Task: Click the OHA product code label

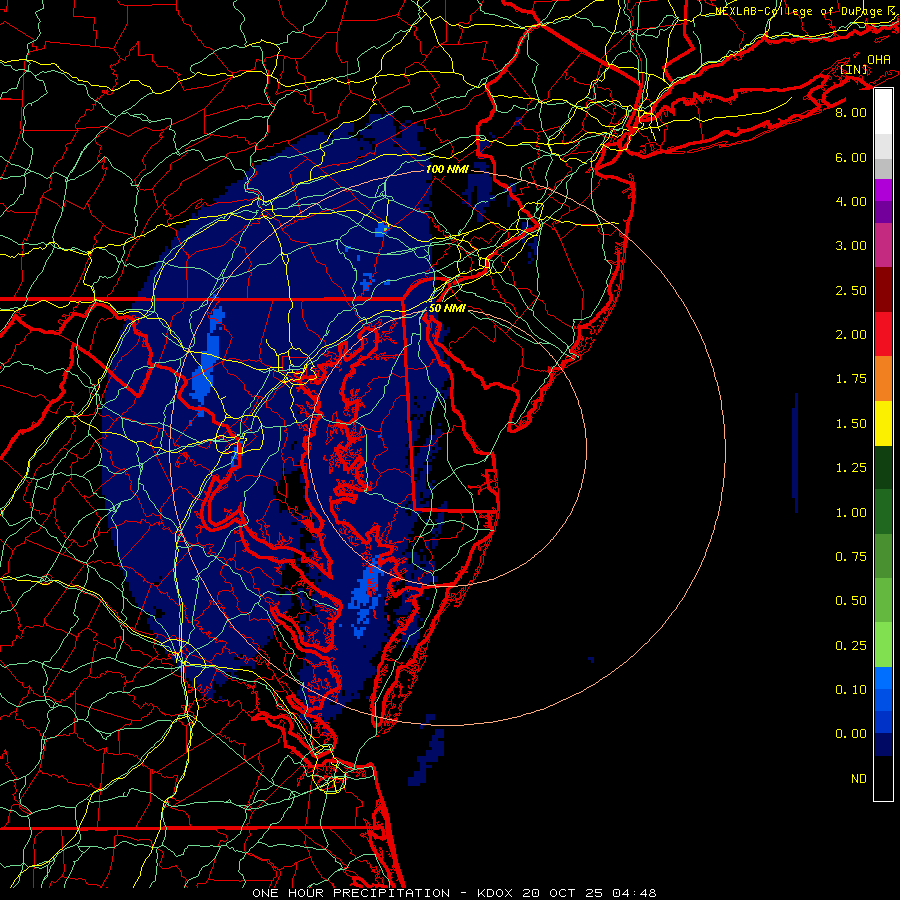Action: 879,59
